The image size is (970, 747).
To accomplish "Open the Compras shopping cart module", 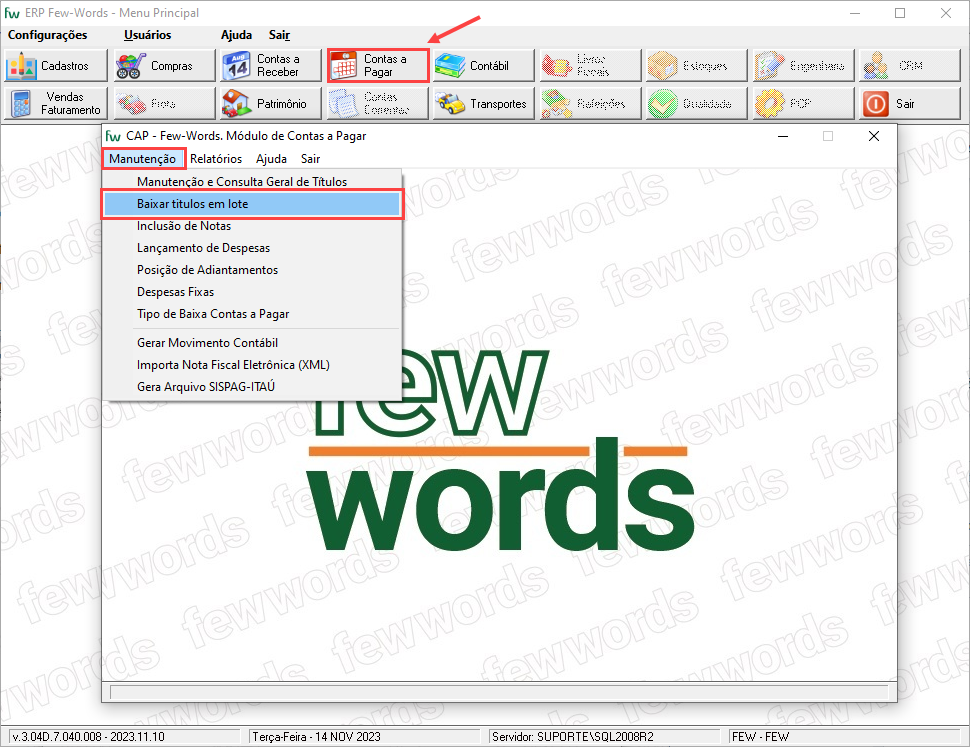I will (x=164, y=66).
